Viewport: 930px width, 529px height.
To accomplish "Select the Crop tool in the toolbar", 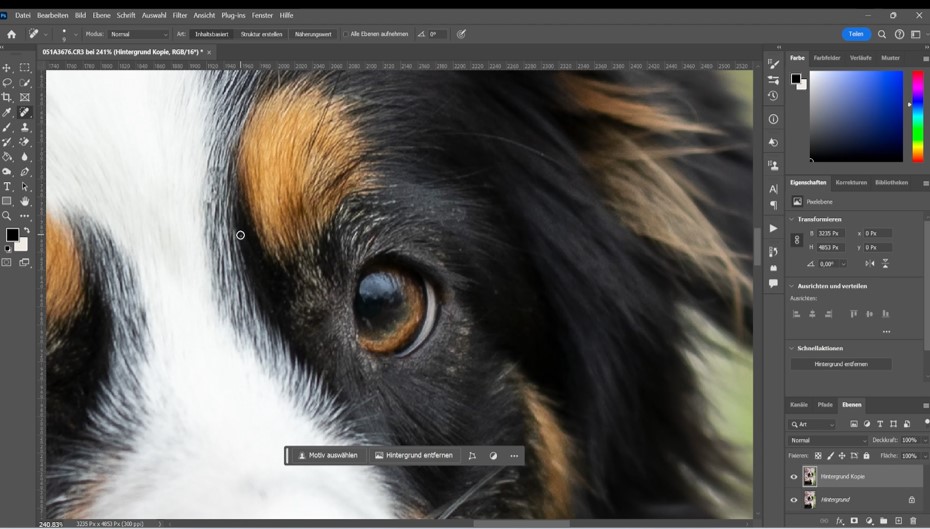I will (7, 97).
